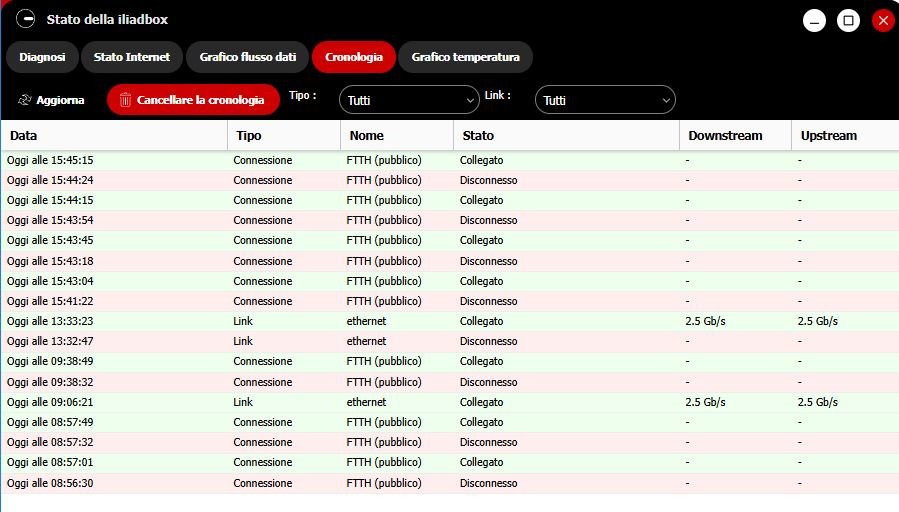Click the circular back icon beside window title

(x=25, y=19)
